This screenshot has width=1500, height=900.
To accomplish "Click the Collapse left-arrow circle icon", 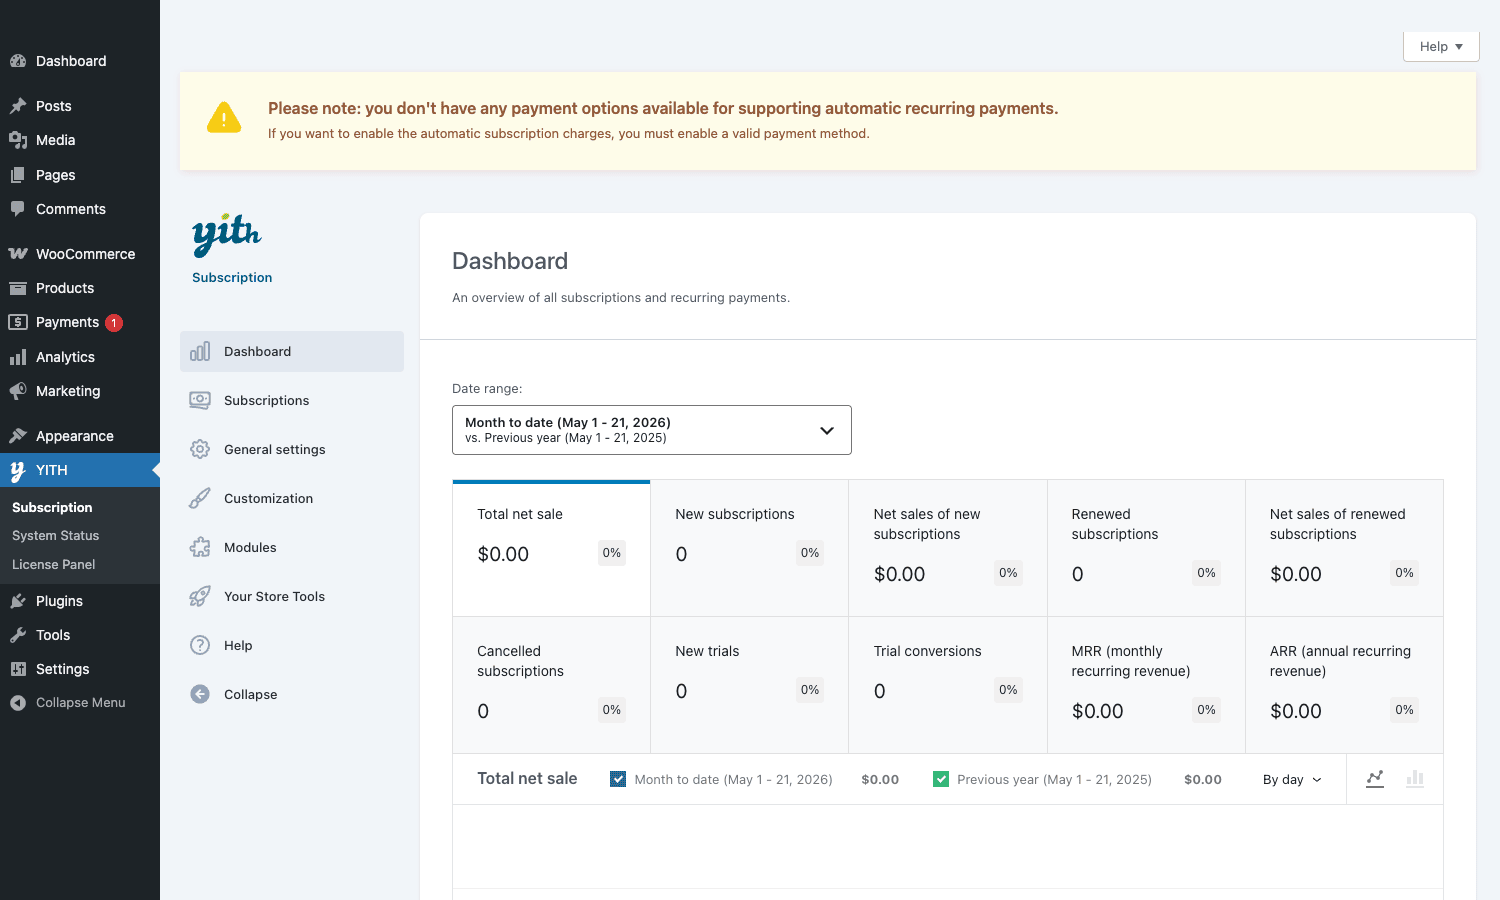I will 200,694.
